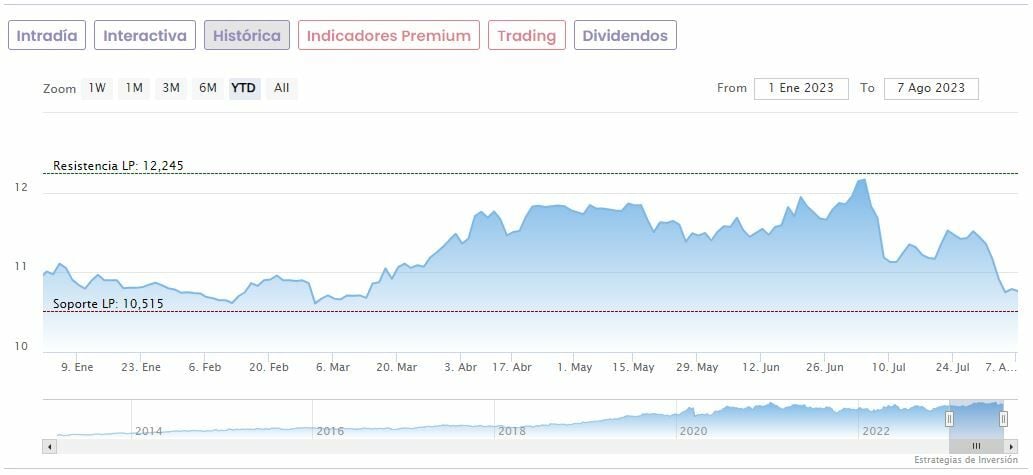
Task: Switch to the Intradía tab
Action: click(47, 36)
